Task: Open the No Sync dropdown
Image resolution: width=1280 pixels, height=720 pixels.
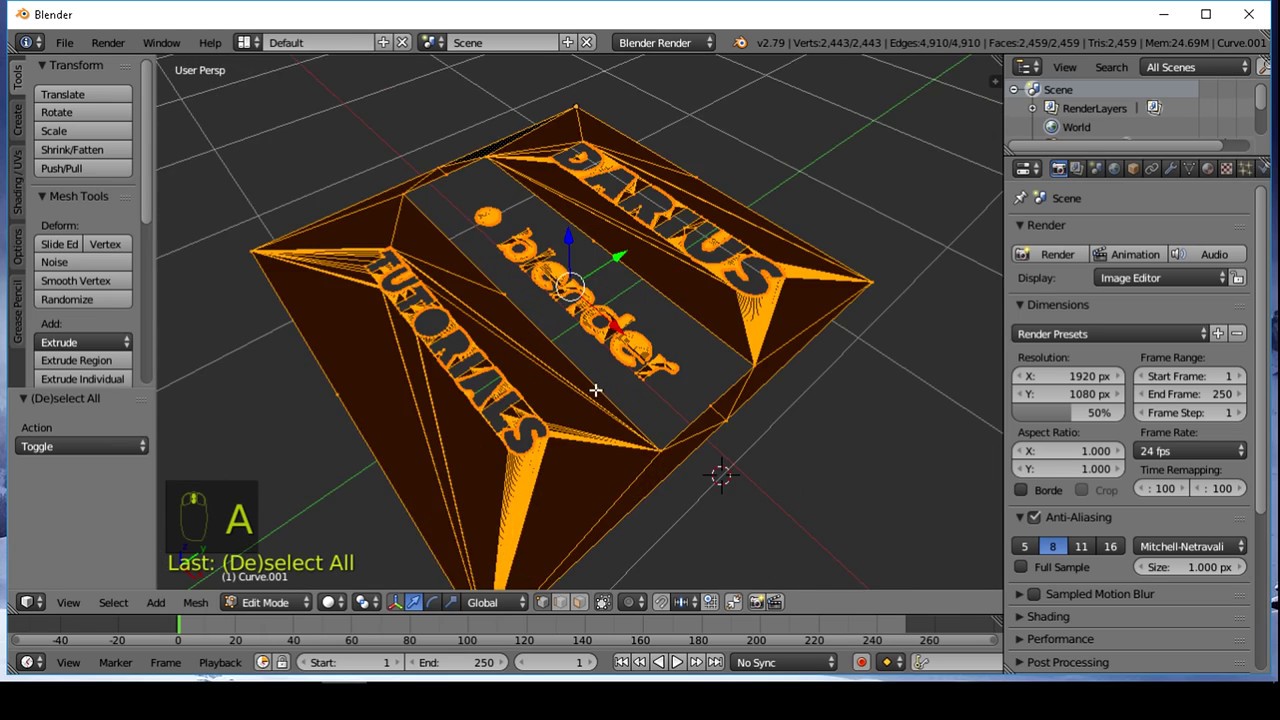Action: 785,662
